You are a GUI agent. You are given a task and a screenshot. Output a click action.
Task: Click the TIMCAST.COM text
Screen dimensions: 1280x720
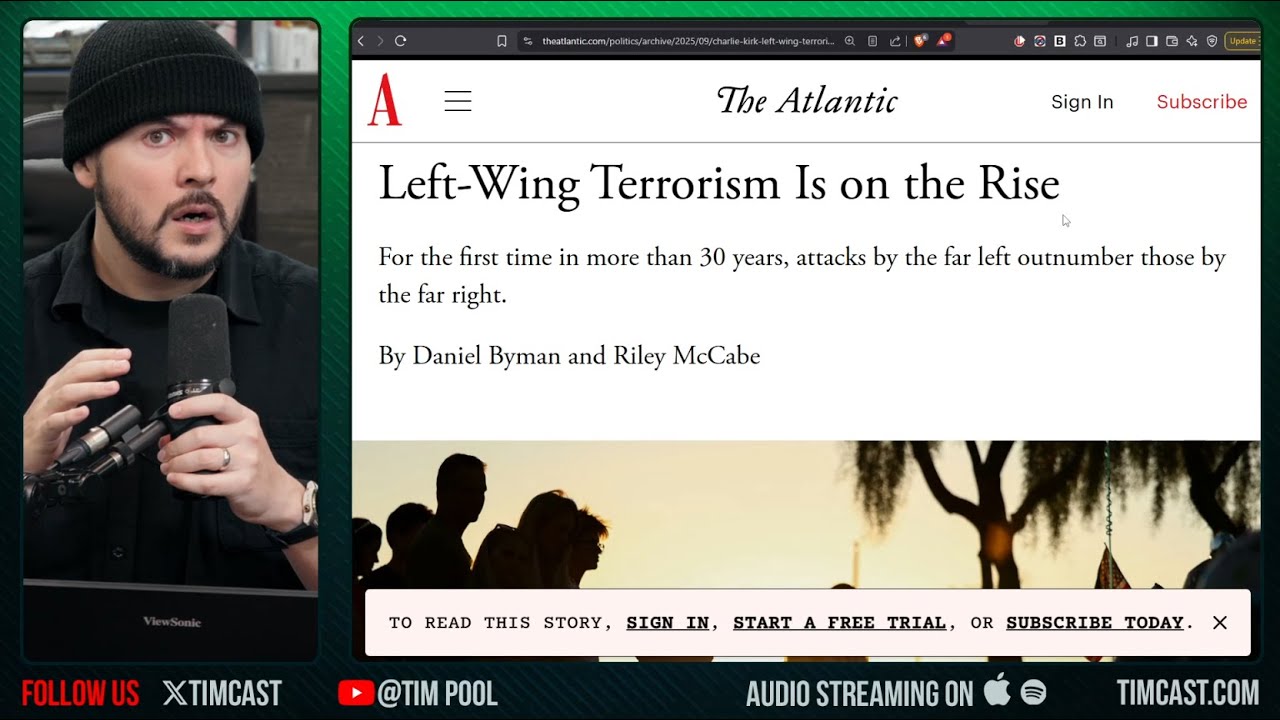point(1188,693)
